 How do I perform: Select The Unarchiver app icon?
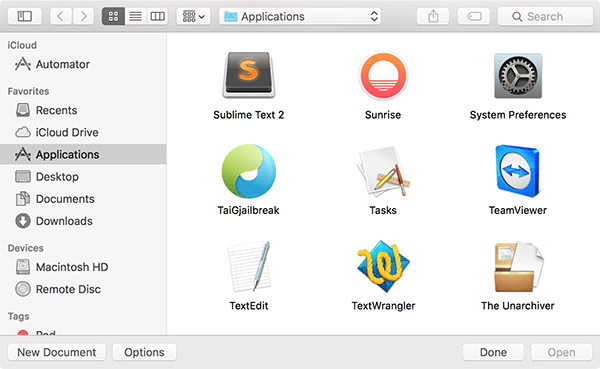tap(518, 267)
